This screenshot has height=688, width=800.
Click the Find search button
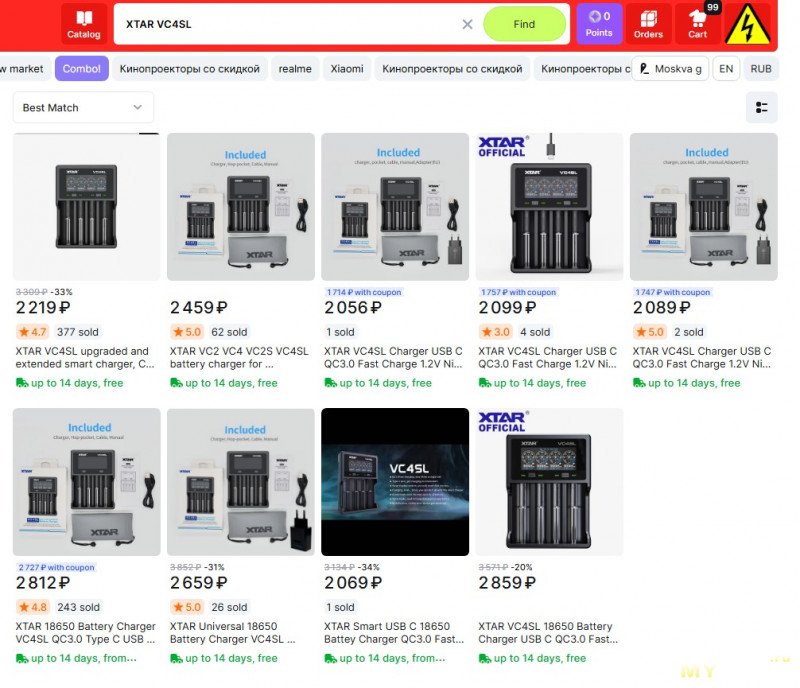[524, 24]
